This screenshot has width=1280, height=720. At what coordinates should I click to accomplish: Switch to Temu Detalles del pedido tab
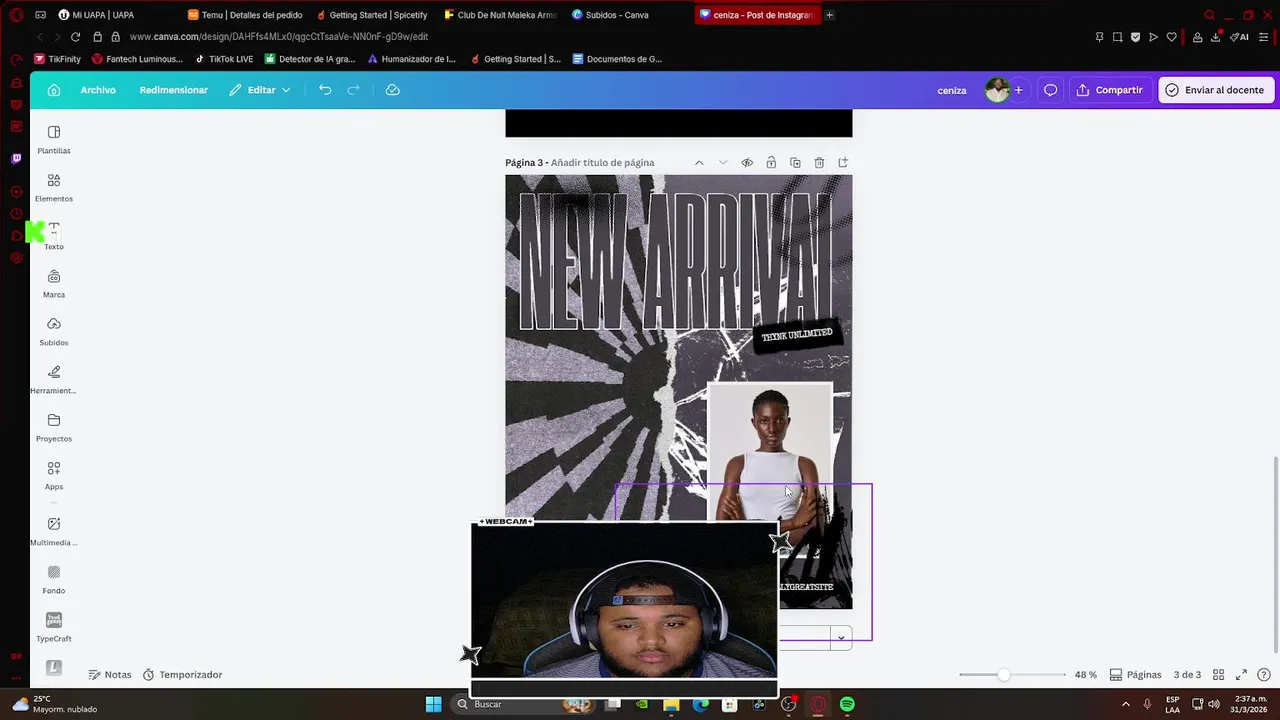coord(245,15)
